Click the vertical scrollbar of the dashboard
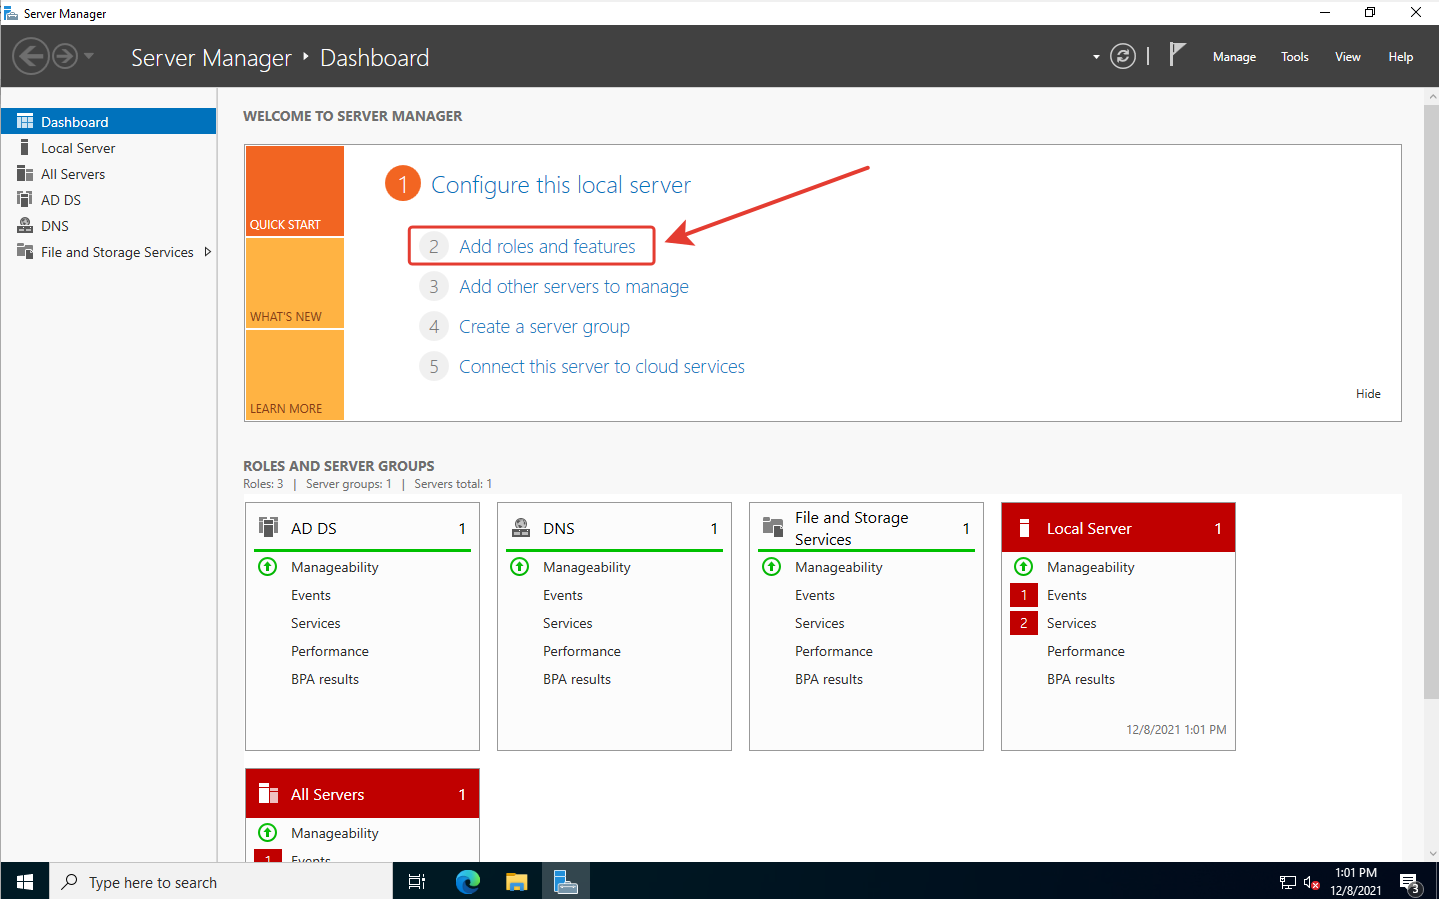Image resolution: width=1439 pixels, height=899 pixels. tap(1431, 400)
